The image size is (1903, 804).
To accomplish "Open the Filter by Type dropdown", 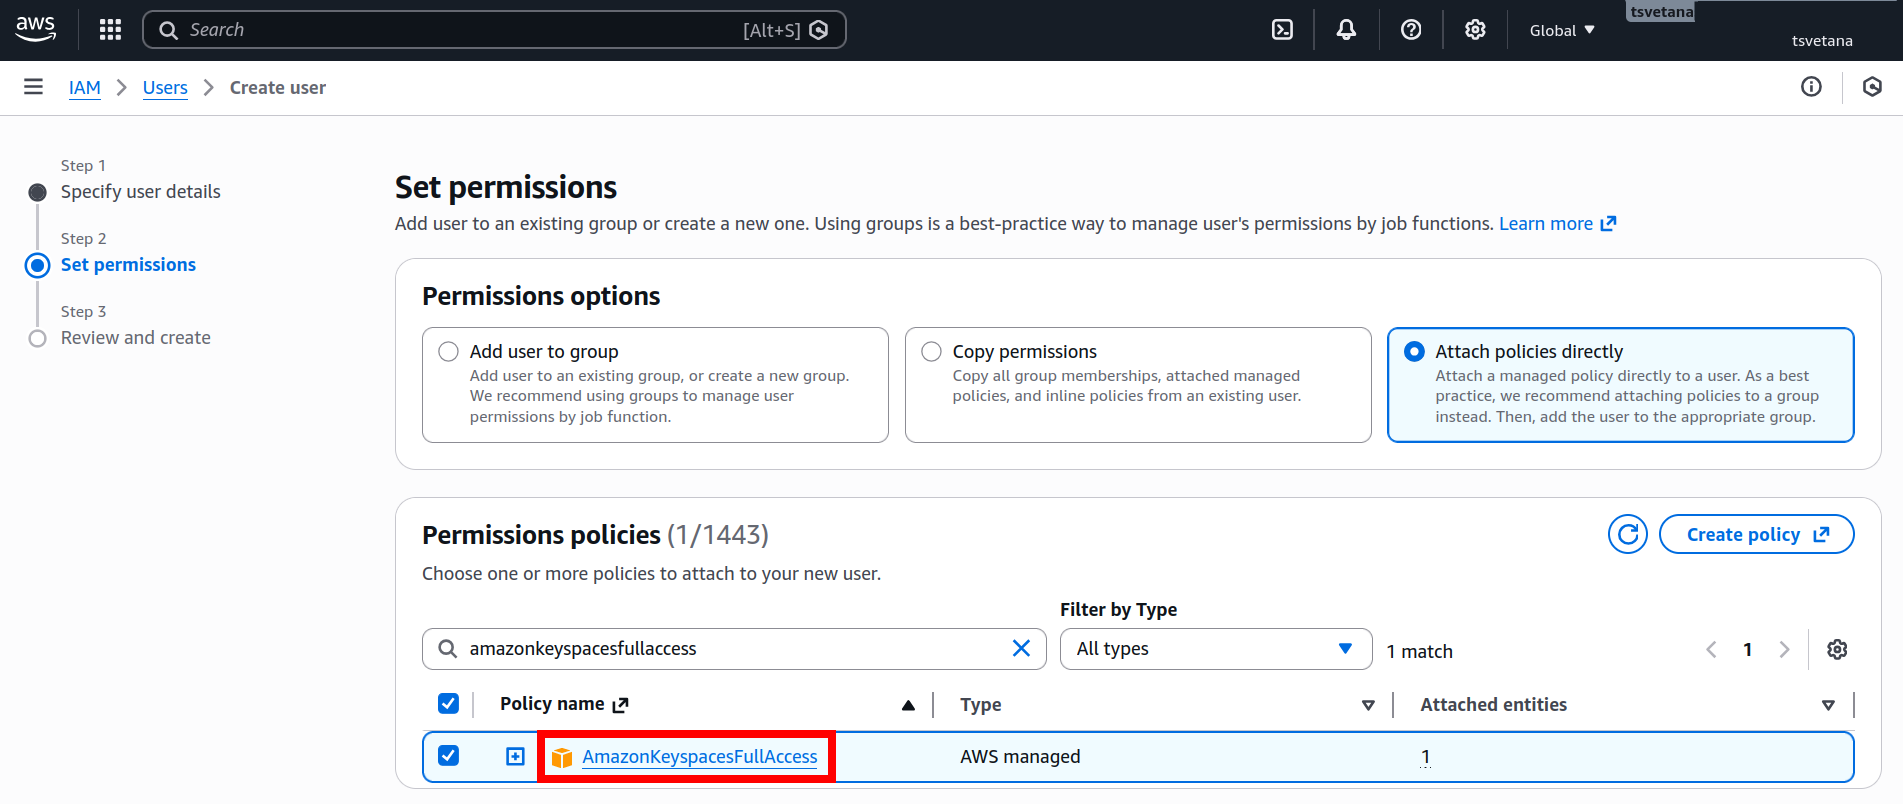I will 1215,649.
